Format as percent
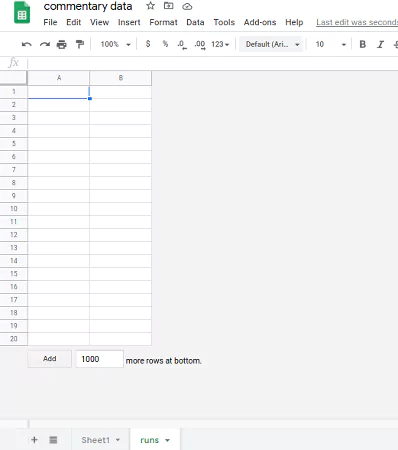 [165, 44]
